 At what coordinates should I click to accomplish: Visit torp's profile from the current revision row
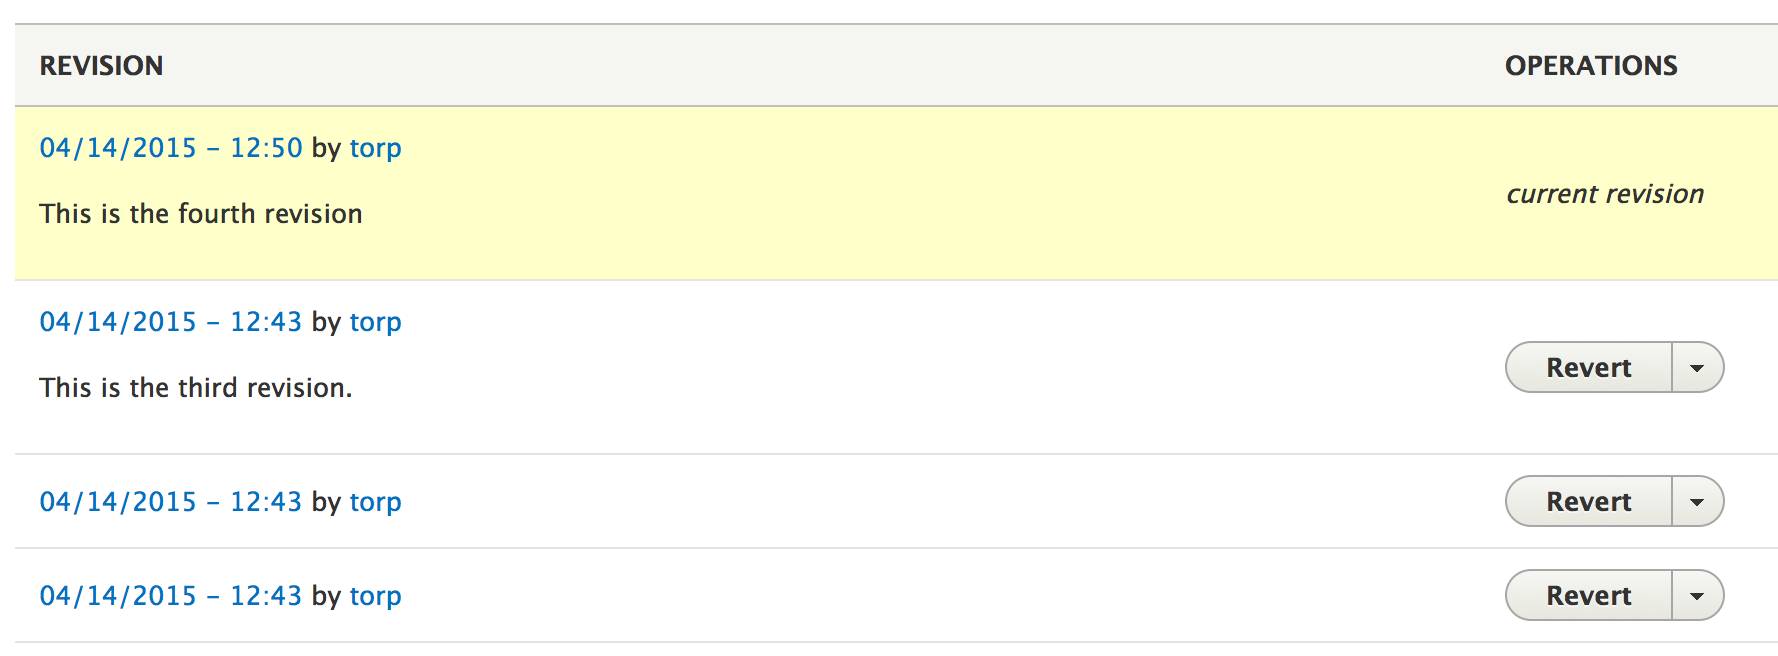(x=375, y=147)
